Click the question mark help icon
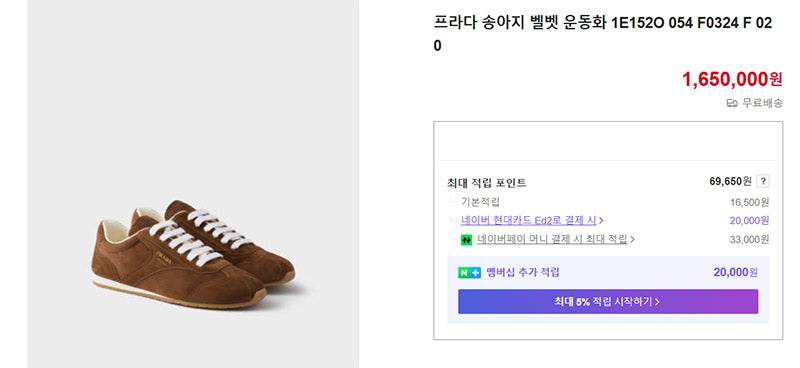This screenshot has width=800, height=368. 763,181
